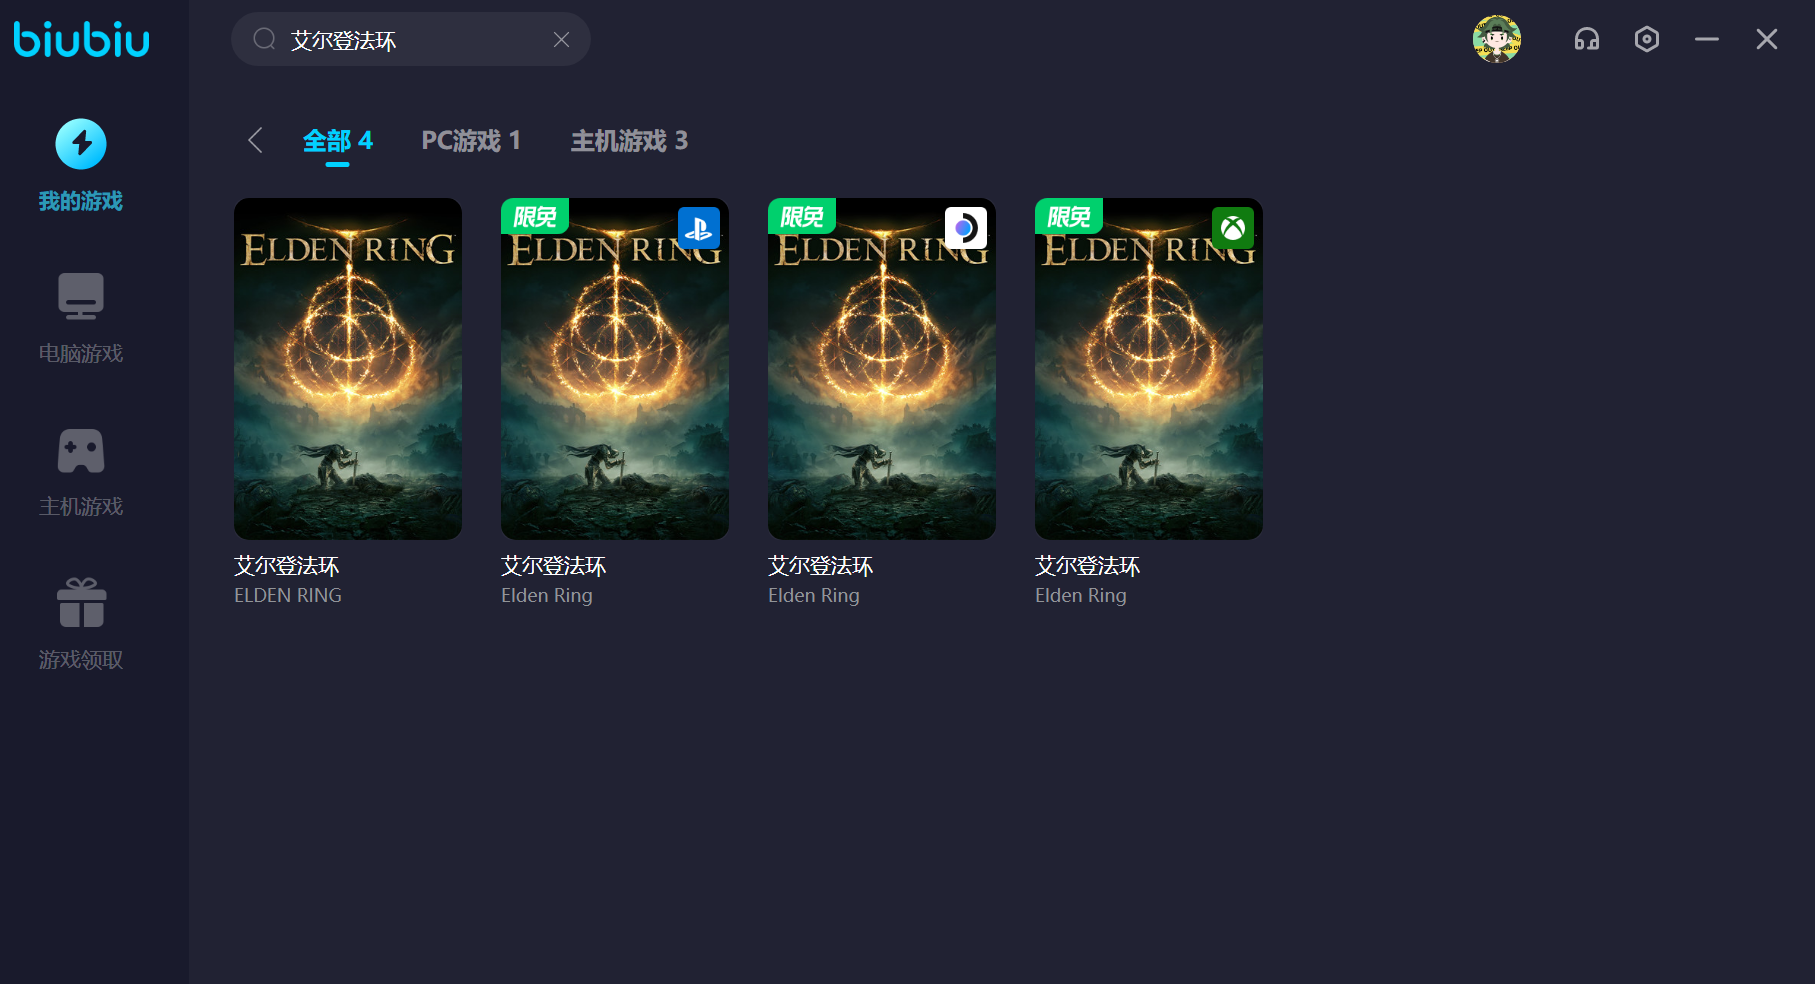Click 艾尔登法环 title under third card
This screenshot has width=1815, height=984.
click(821, 566)
